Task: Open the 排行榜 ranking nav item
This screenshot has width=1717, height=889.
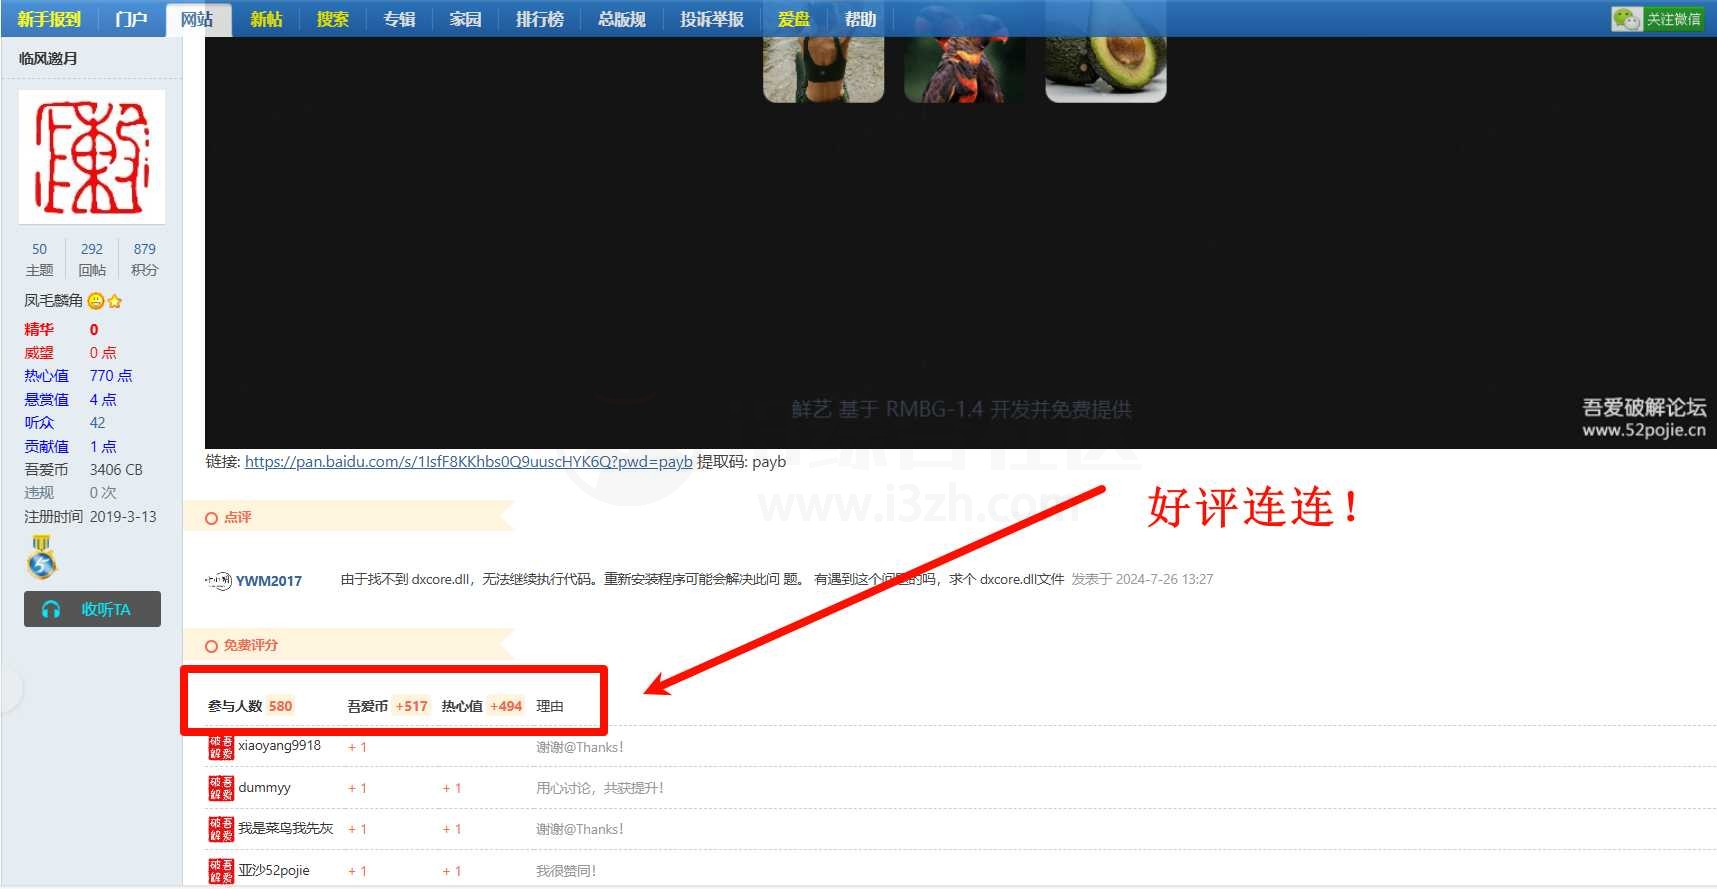Action: (540, 19)
